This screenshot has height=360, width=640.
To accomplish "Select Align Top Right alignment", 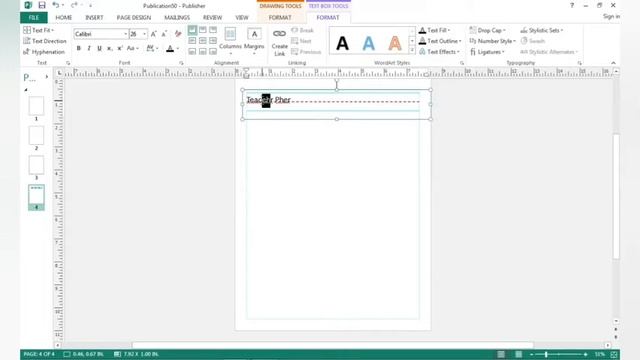I will pos(213,30).
